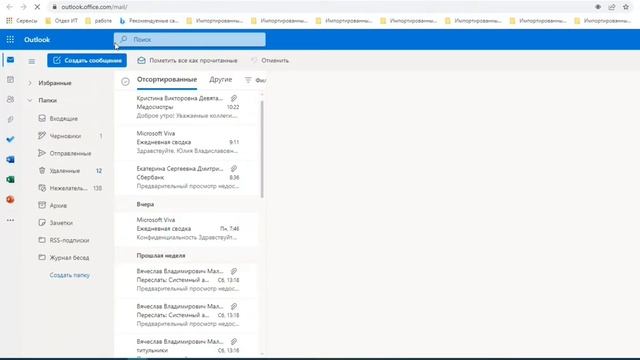Click Создать папку link
The height and width of the screenshot is (360, 640).
(69, 275)
